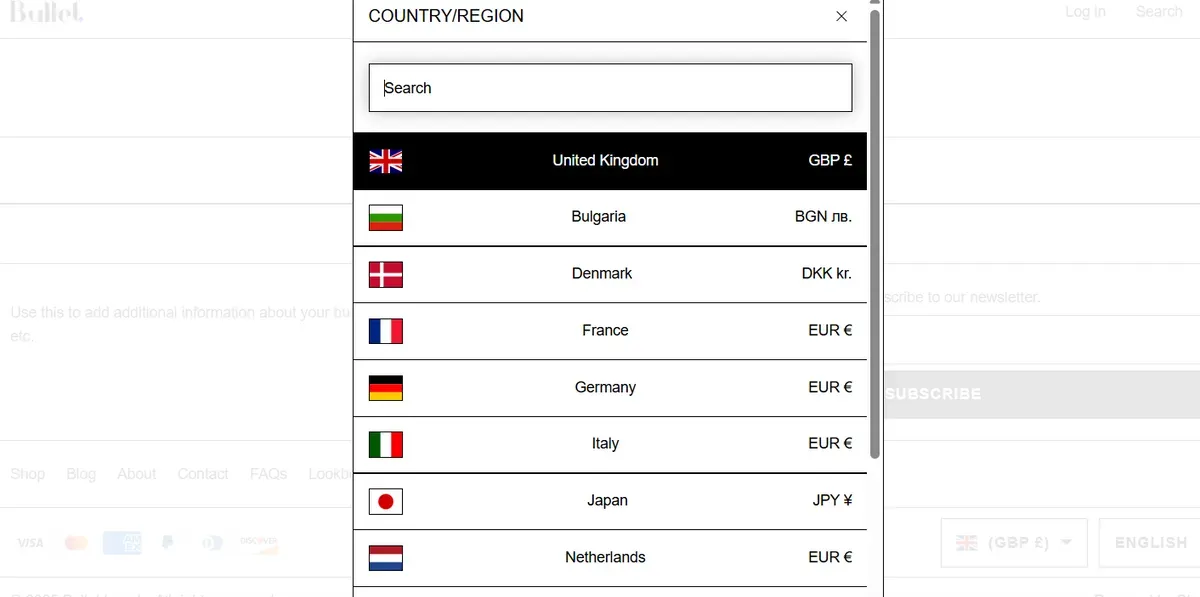Open the Shop menu link
This screenshot has height=597, width=1200.
pyautogui.click(x=28, y=473)
